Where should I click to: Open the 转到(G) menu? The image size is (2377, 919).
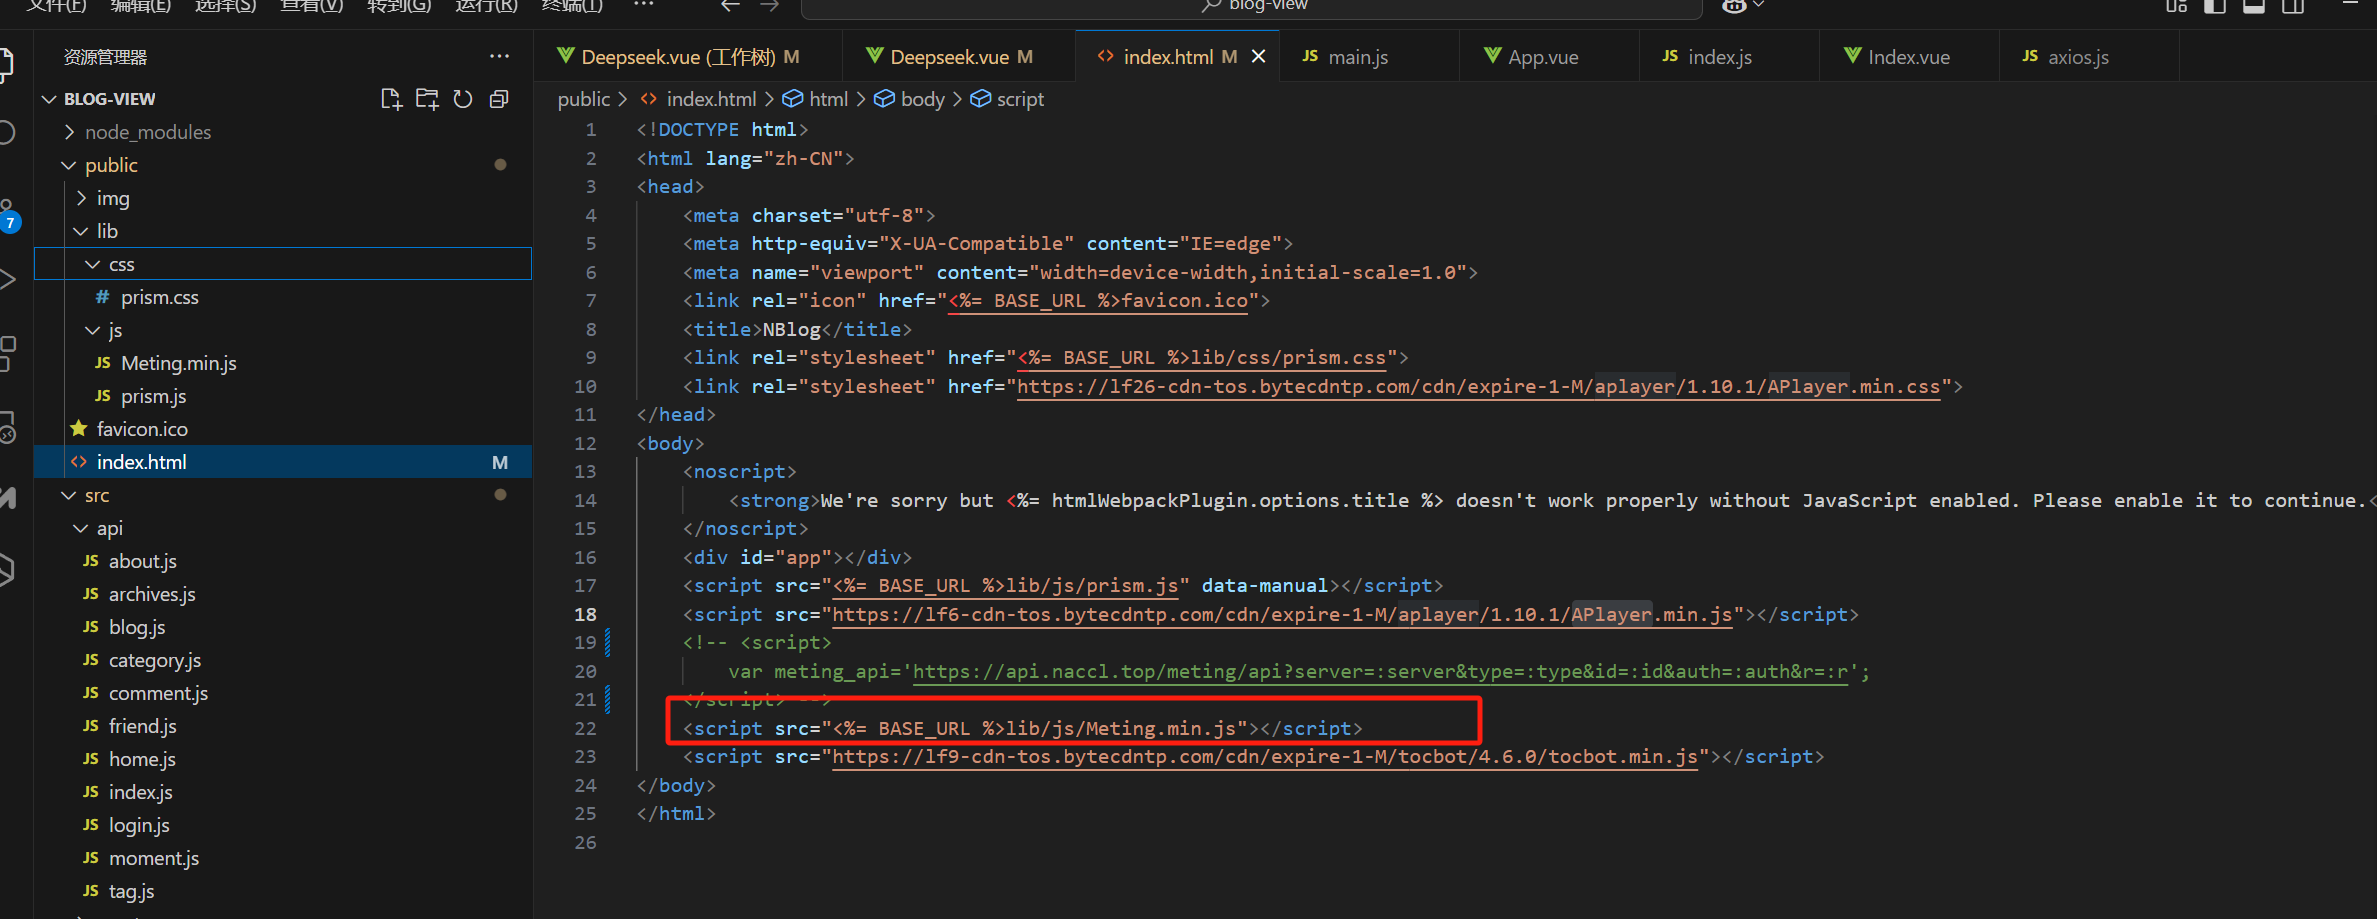point(399,6)
